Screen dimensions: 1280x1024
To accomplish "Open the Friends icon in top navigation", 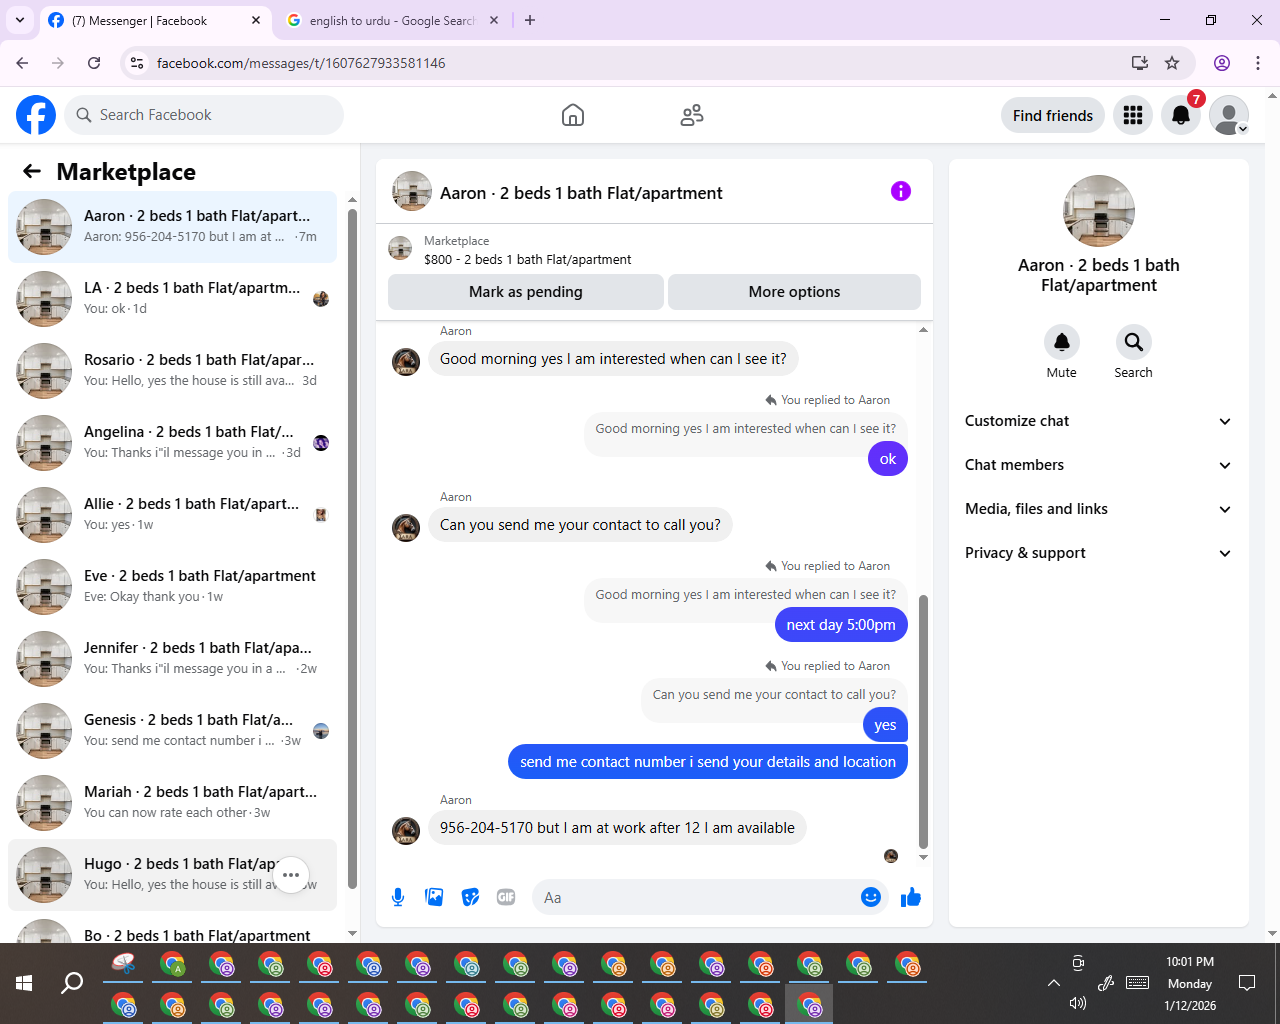I will pyautogui.click(x=692, y=115).
